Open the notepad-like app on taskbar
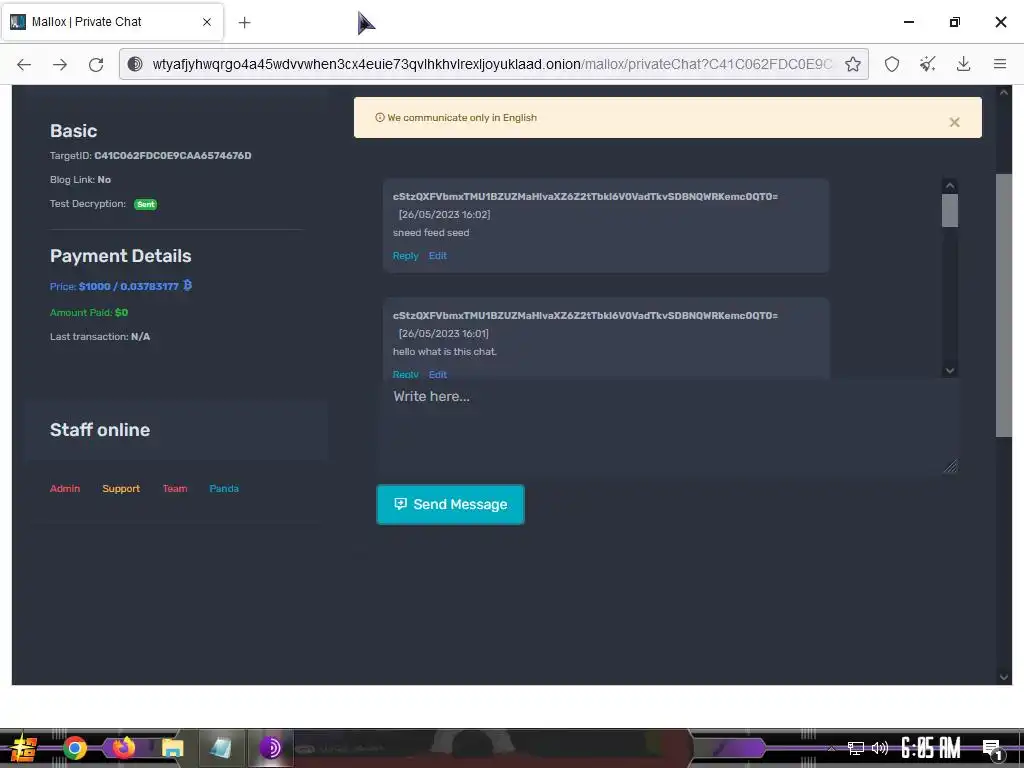1024x768 pixels. pos(221,748)
